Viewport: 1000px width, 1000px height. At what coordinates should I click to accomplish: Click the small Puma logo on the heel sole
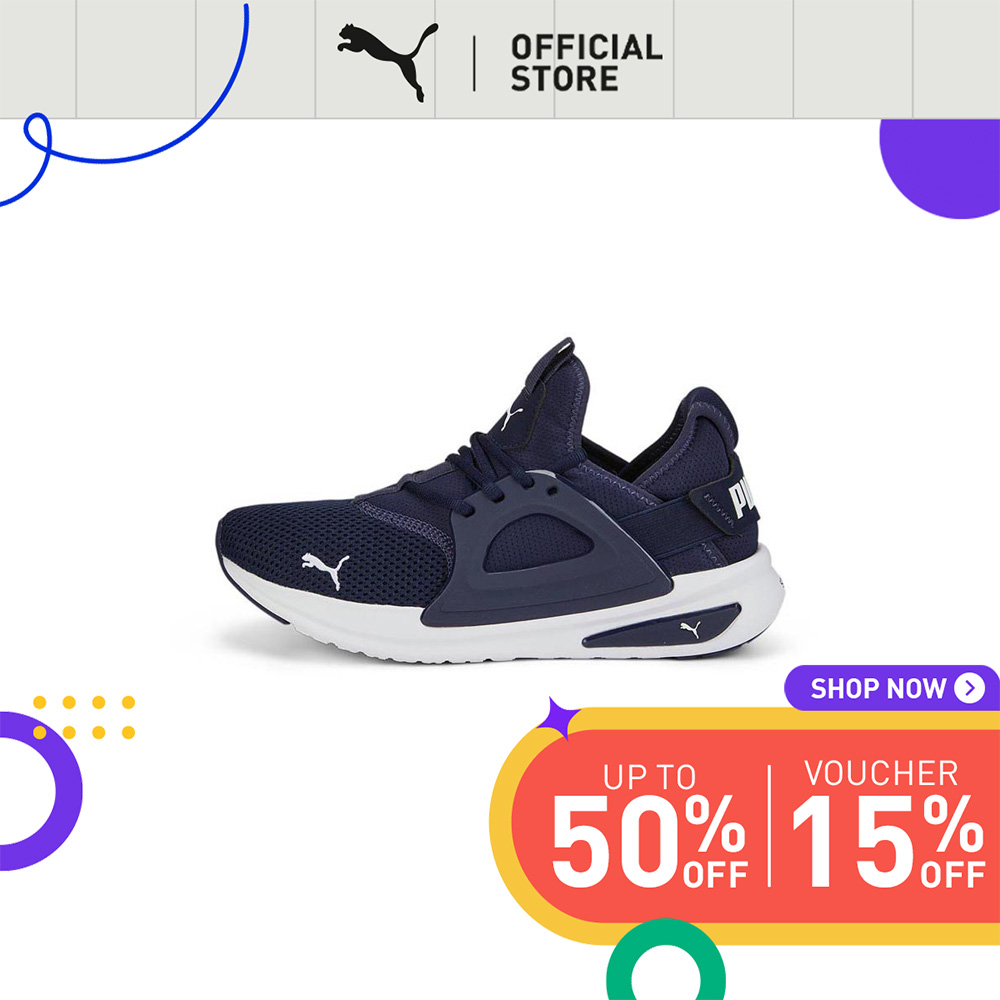pyautogui.click(x=691, y=629)
